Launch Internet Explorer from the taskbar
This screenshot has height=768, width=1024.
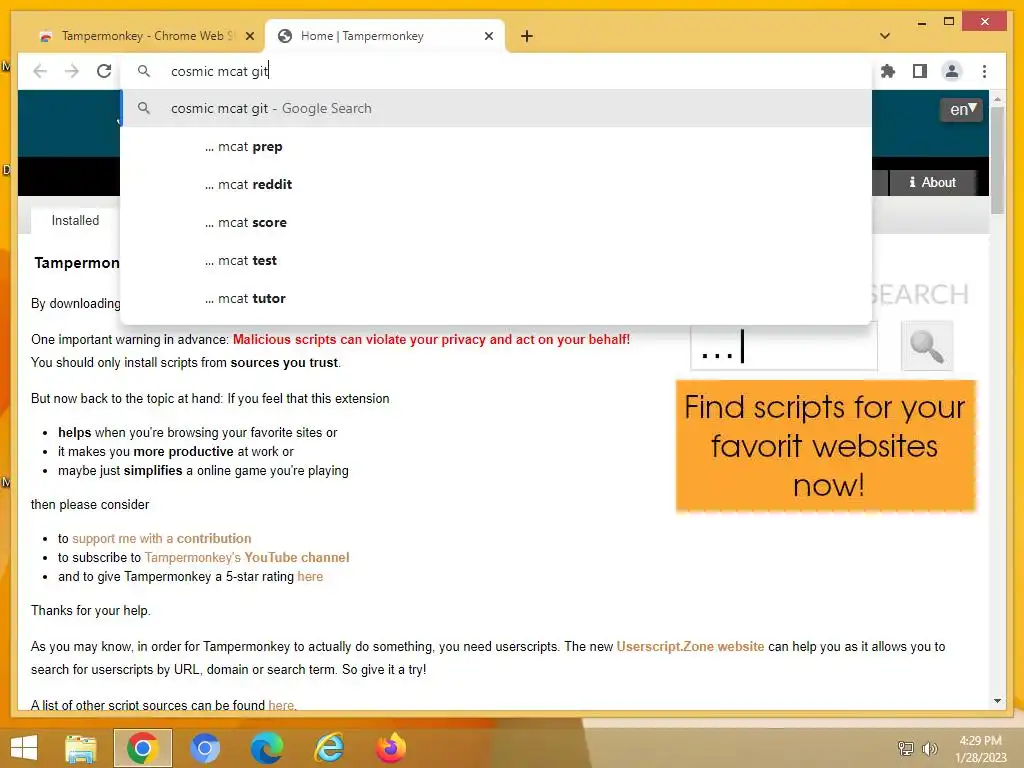[329, 748]
